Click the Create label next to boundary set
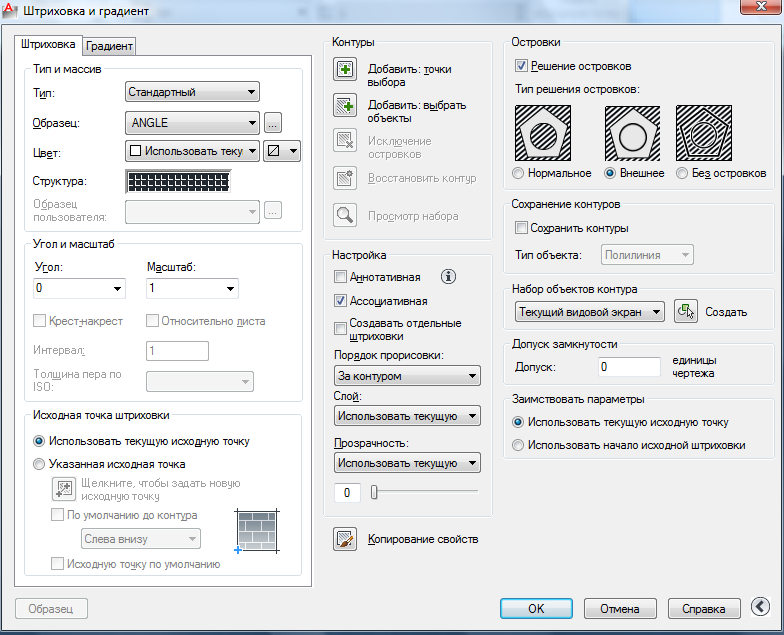The image size is (784, 635). pos(726,312)
